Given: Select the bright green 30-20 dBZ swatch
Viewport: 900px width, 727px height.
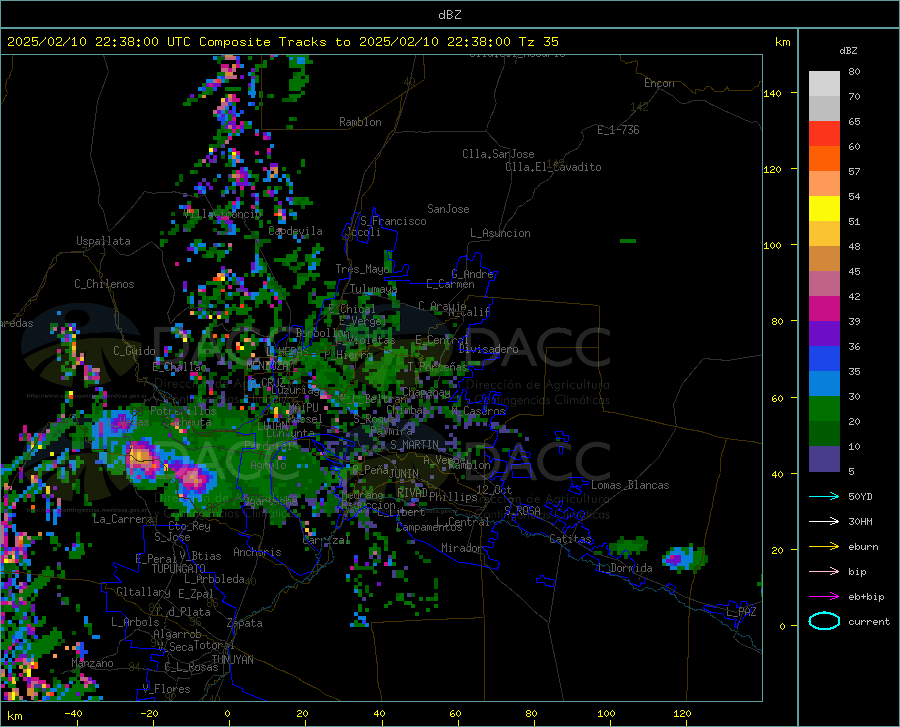Looking at the screenshot, I should (x=824, y=409).
